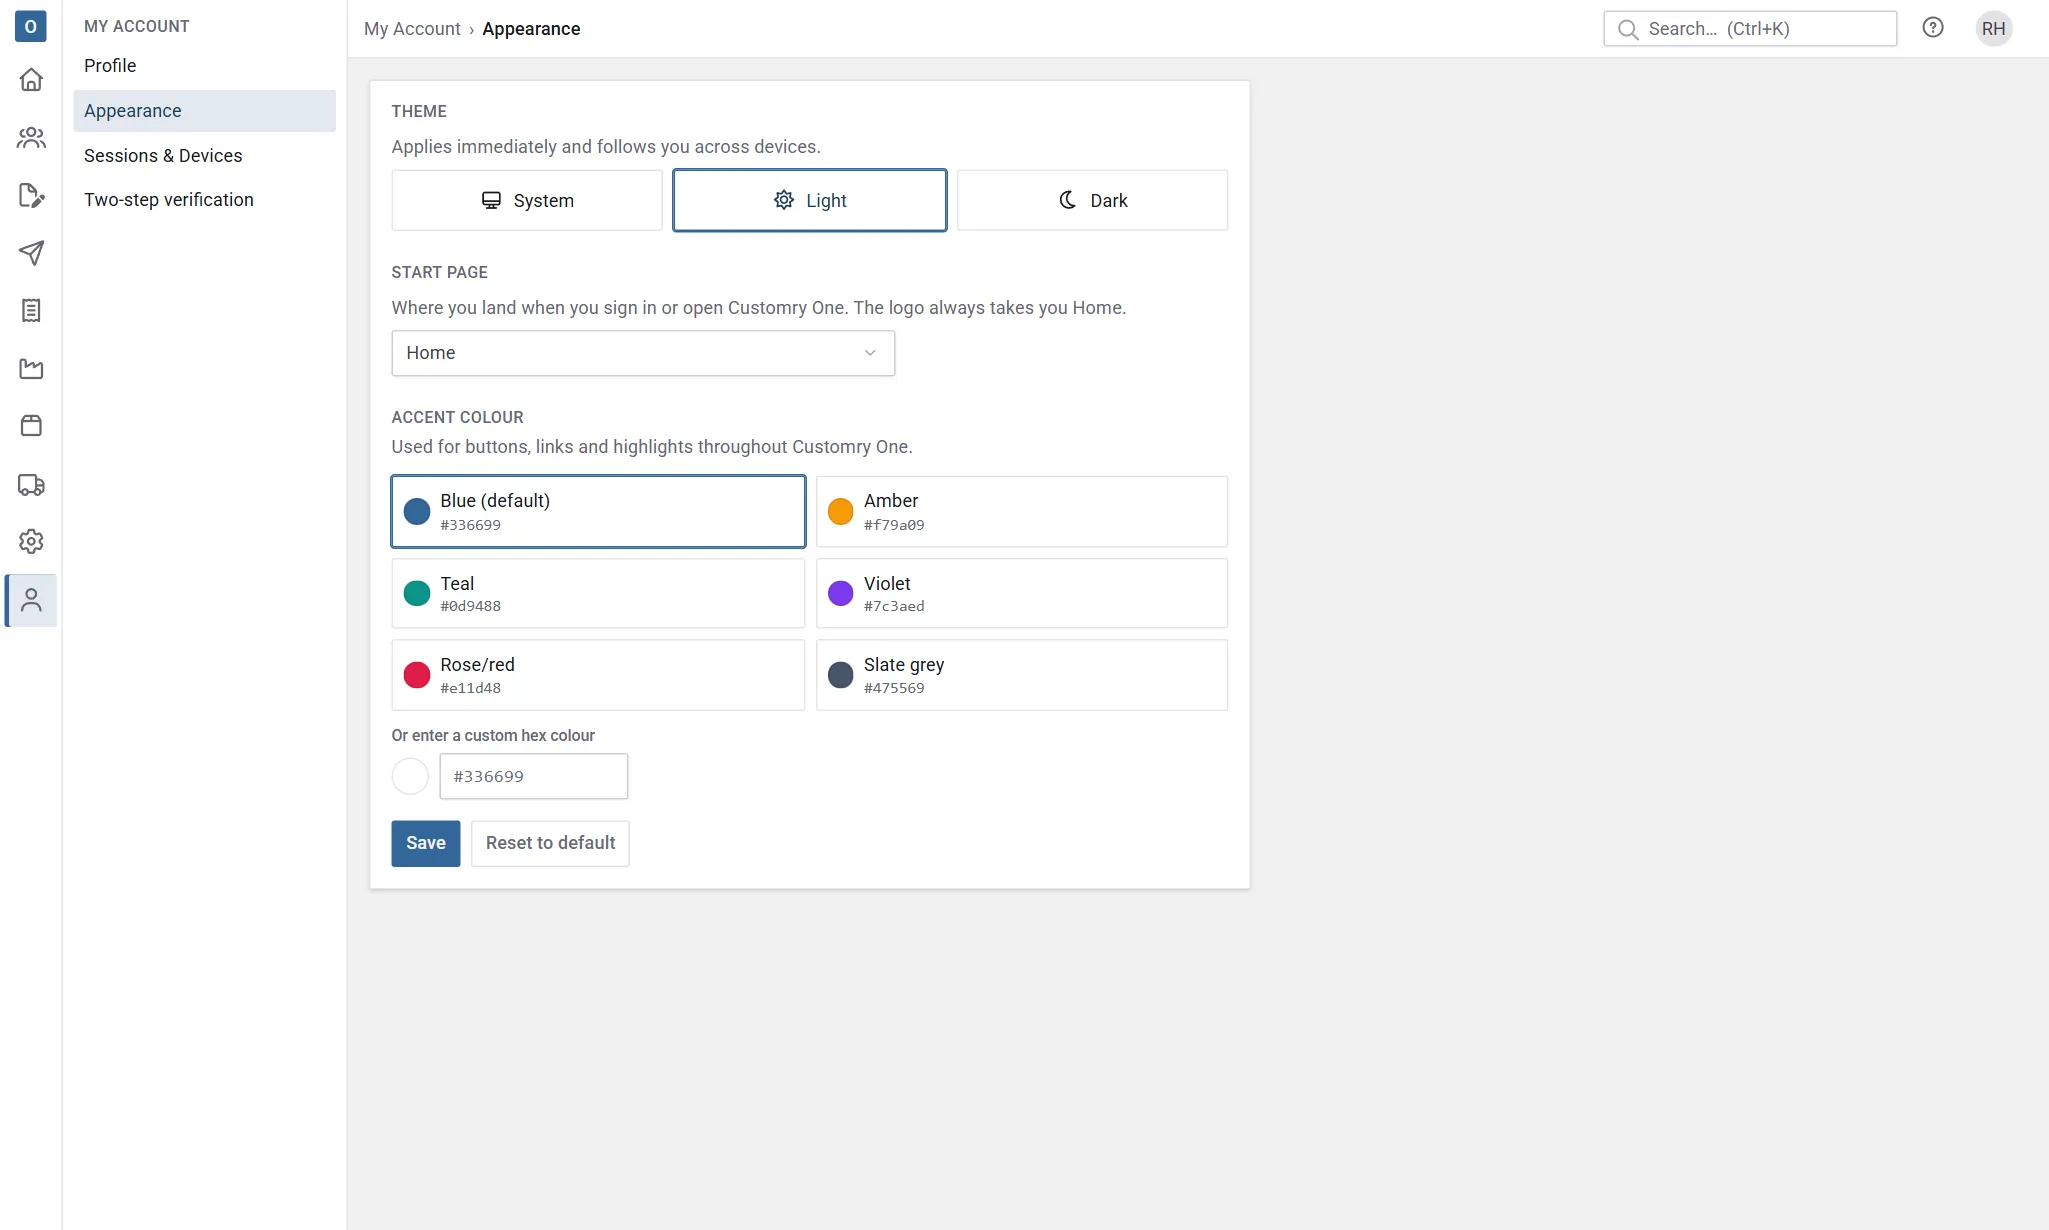
Task: Go to Profile in My Account menu
Action: coord(204,66)
